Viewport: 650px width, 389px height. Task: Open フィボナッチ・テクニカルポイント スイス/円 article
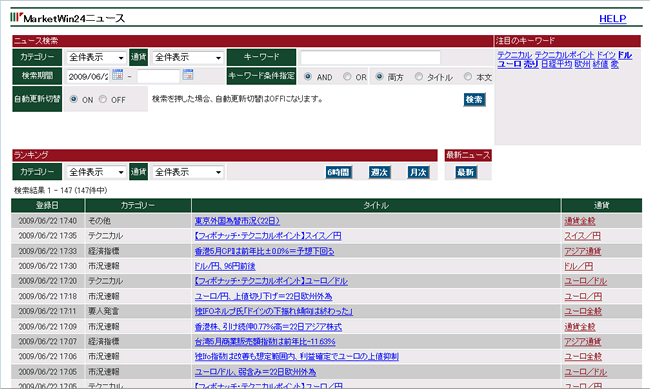268,236
